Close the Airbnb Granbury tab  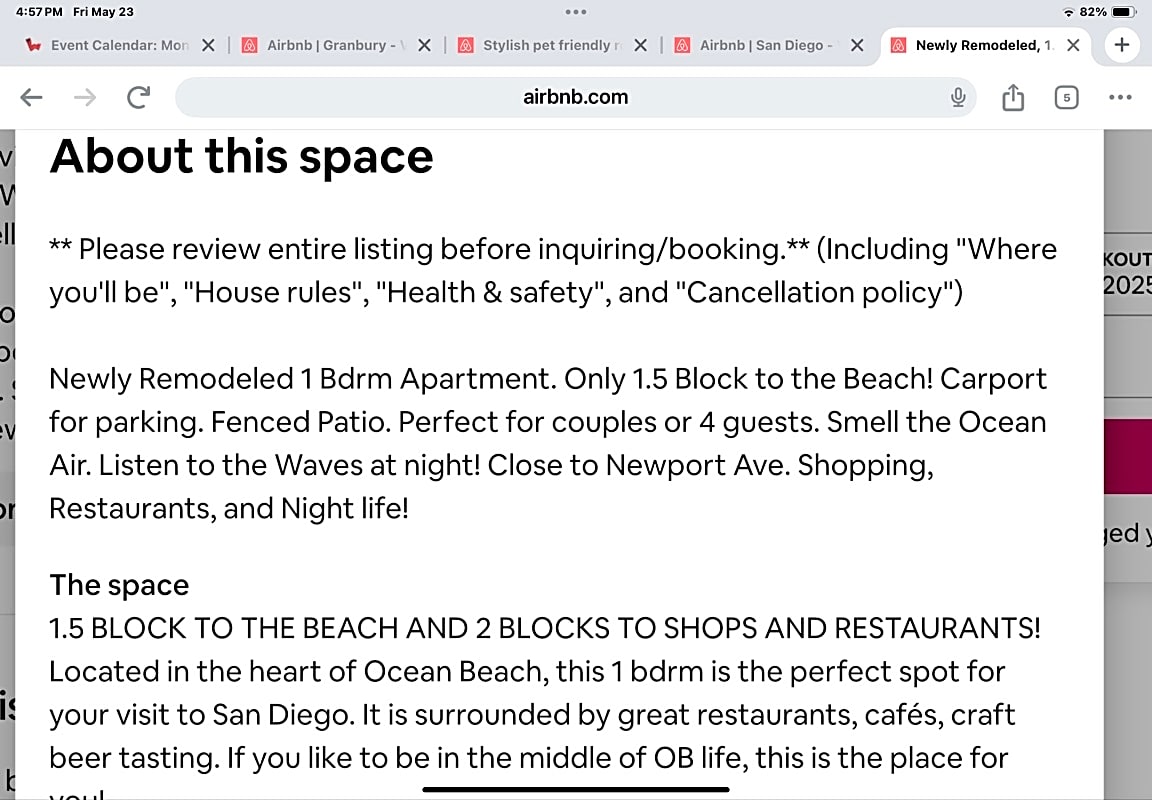[425, 45]
